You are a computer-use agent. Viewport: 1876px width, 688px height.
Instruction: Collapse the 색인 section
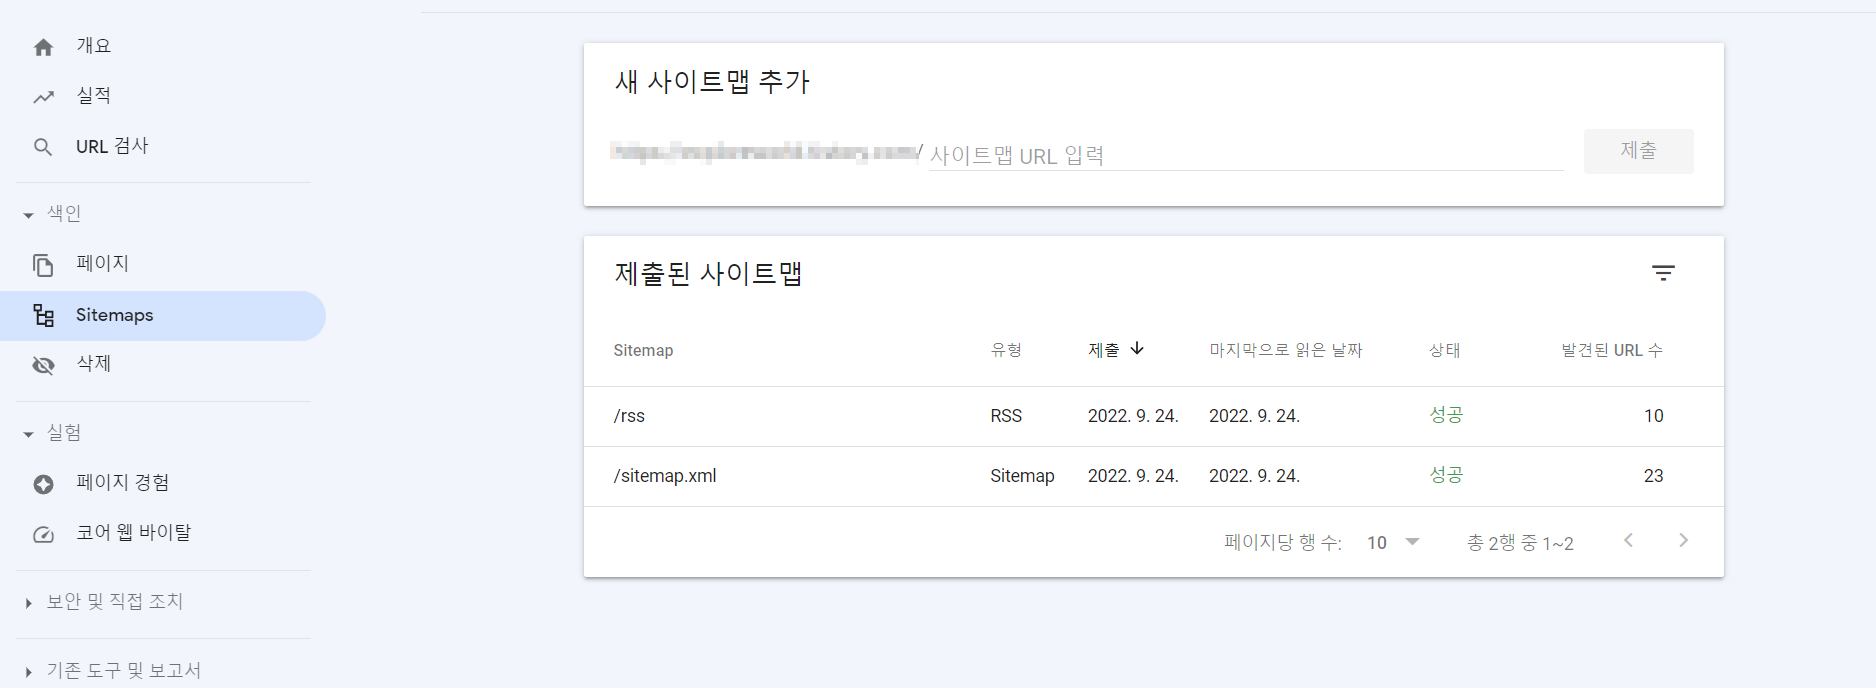coord(52,214)
